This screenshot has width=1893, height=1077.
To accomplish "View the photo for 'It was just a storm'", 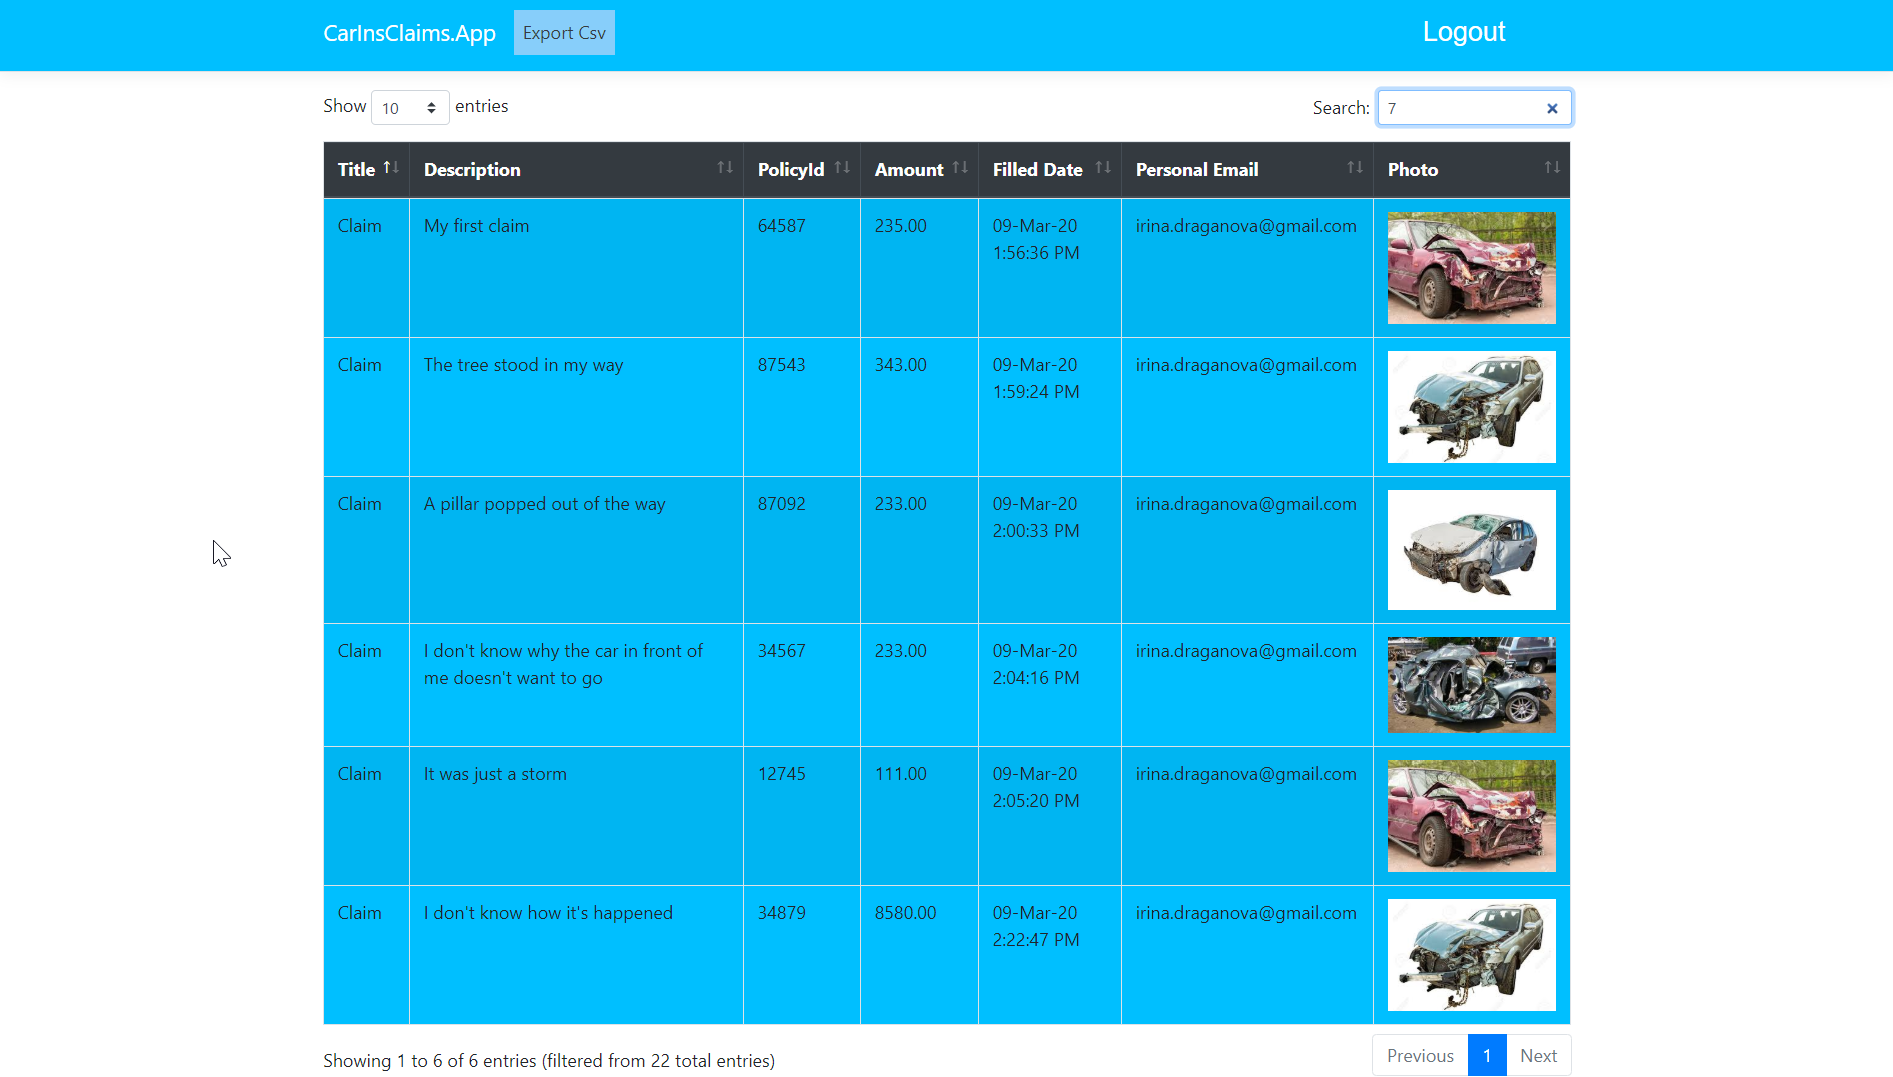I will point(1471,815).
